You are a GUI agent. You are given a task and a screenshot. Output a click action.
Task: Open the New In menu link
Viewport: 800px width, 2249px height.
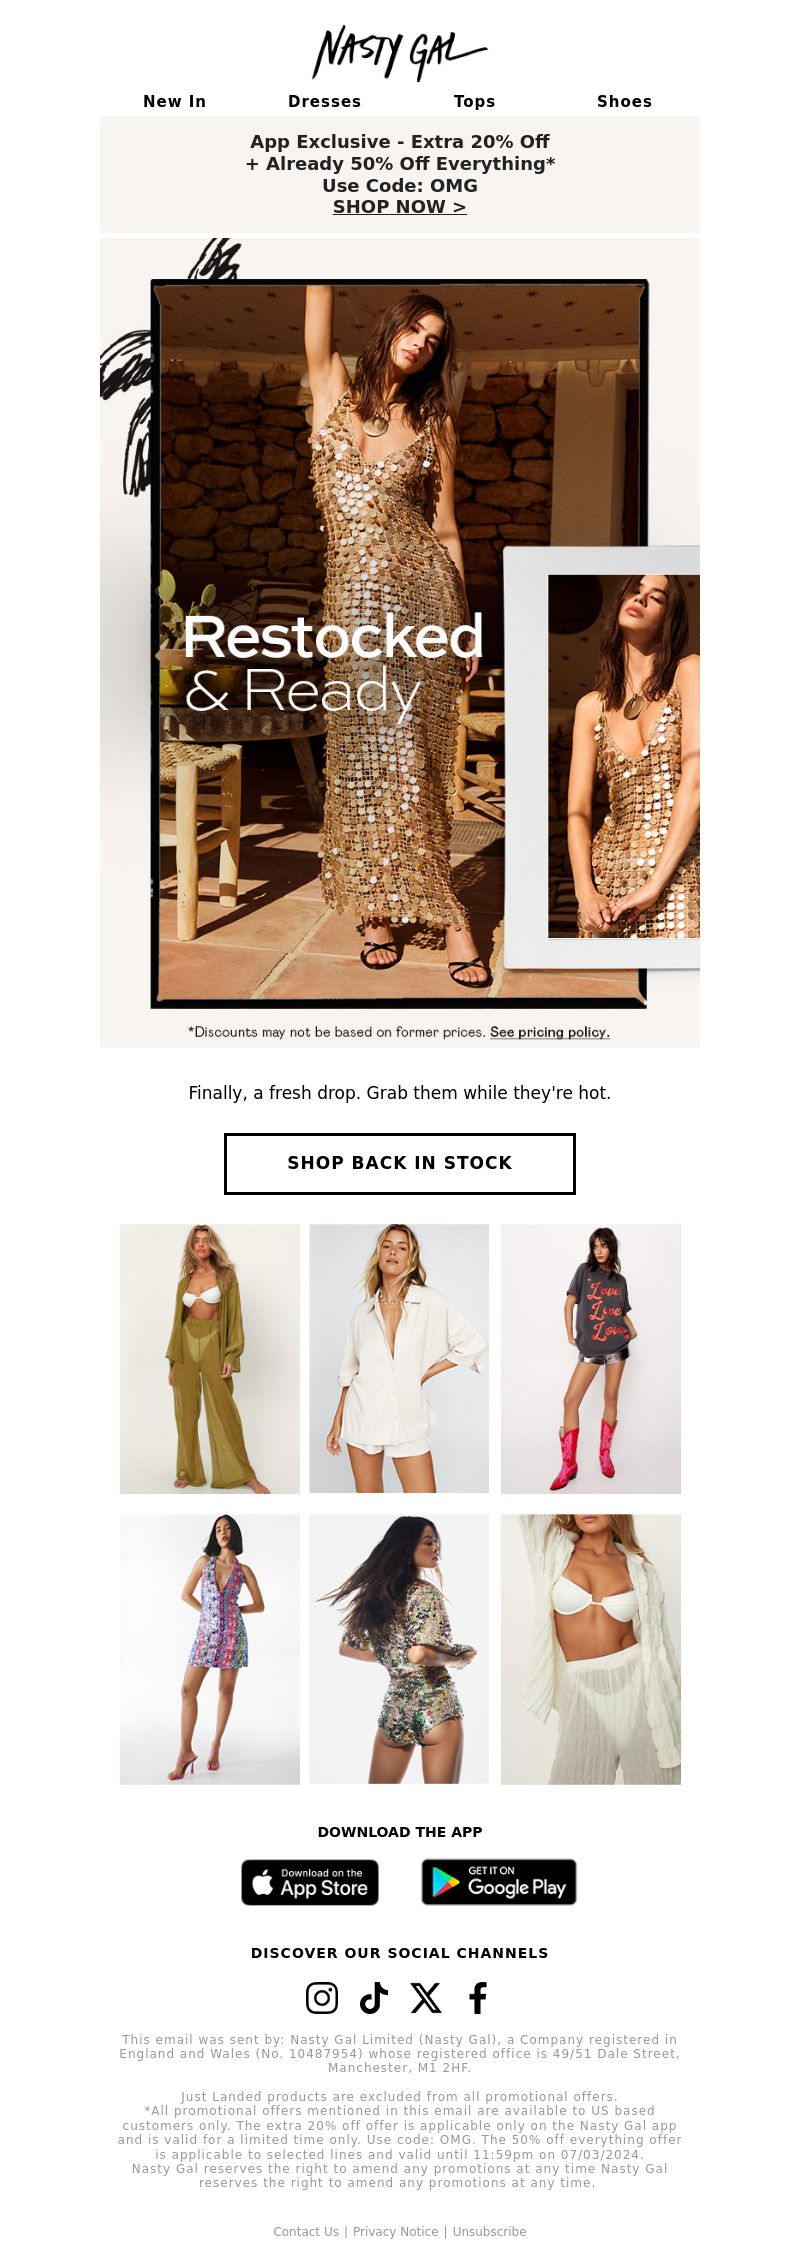click(175, 101)
